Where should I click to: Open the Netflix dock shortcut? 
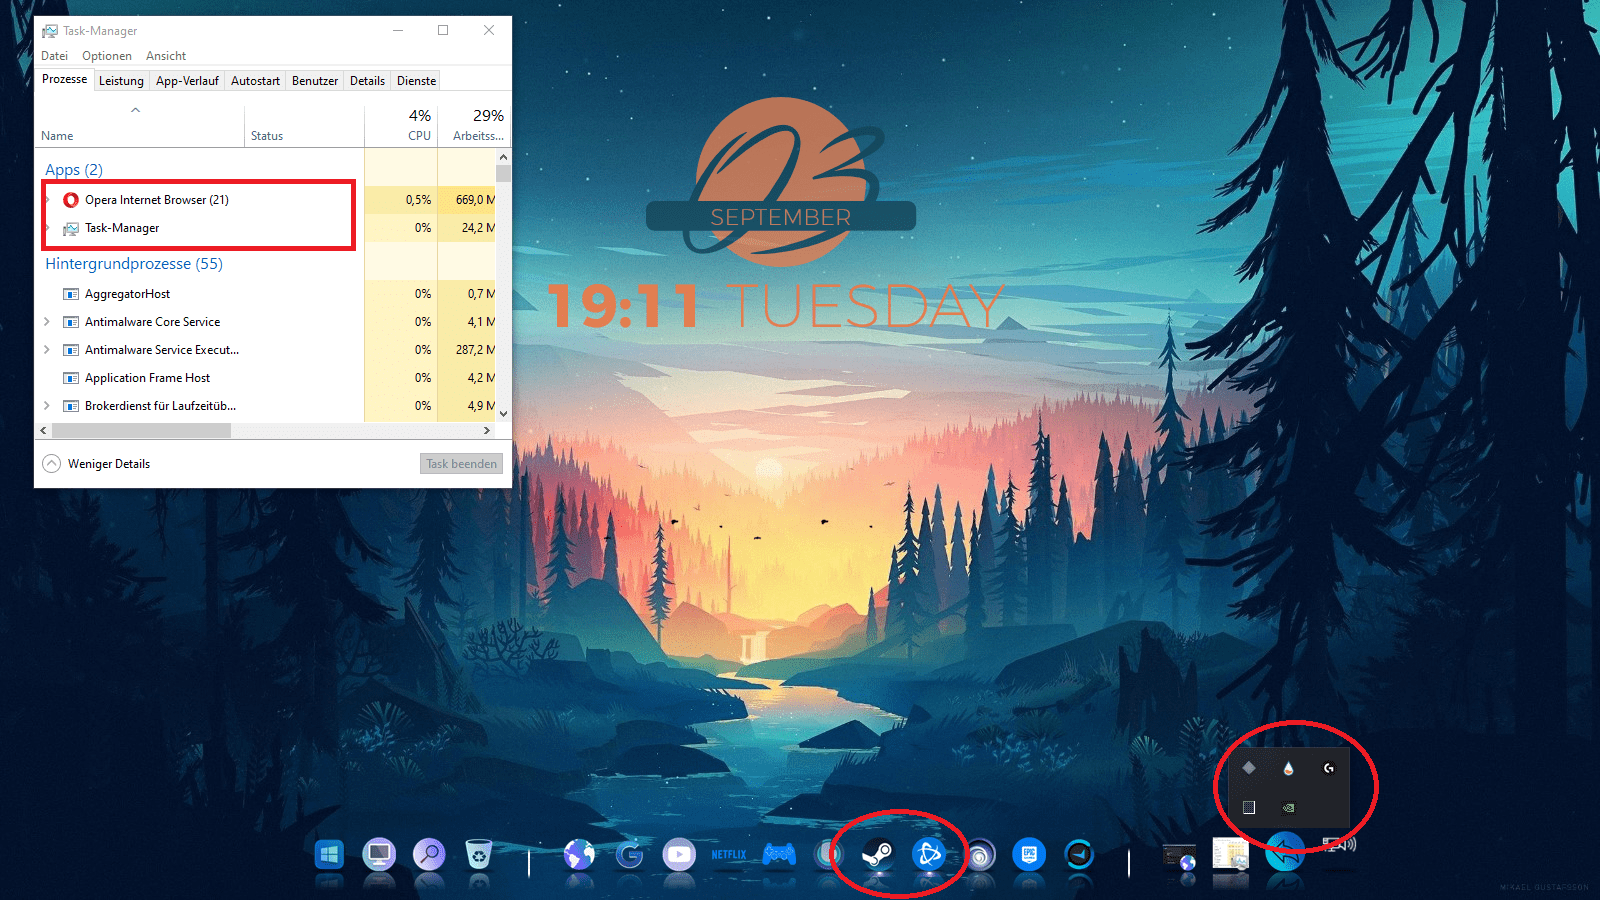(729, 855)
